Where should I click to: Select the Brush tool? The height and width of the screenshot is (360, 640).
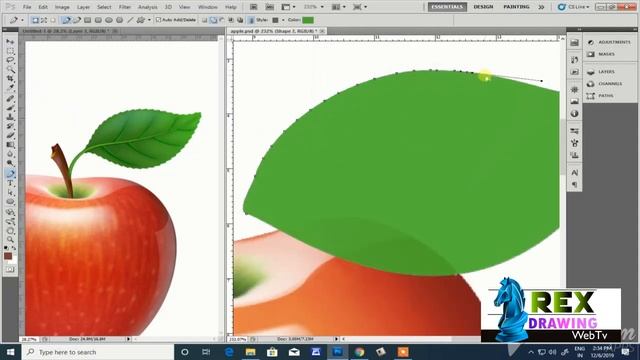pyautogui.click(x=10, y=108)
